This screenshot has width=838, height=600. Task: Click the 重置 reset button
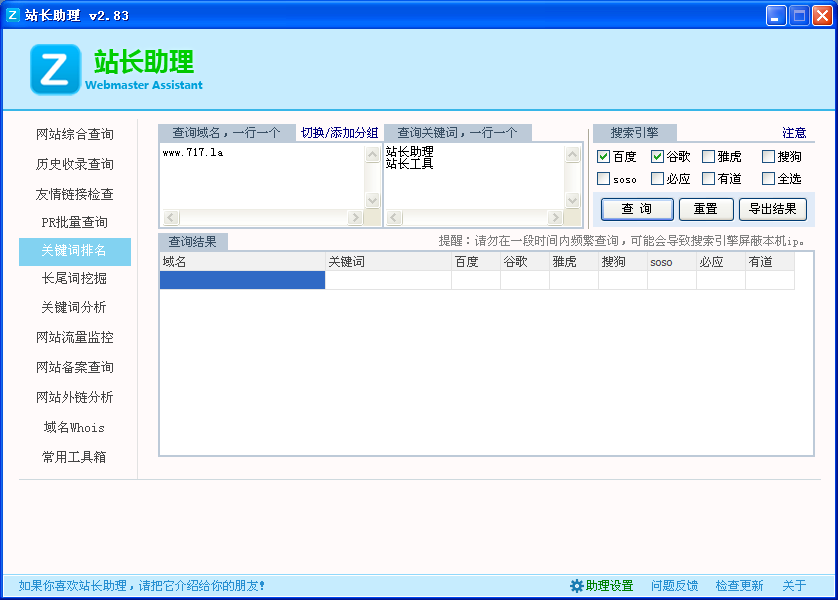[x=706, y=209]
